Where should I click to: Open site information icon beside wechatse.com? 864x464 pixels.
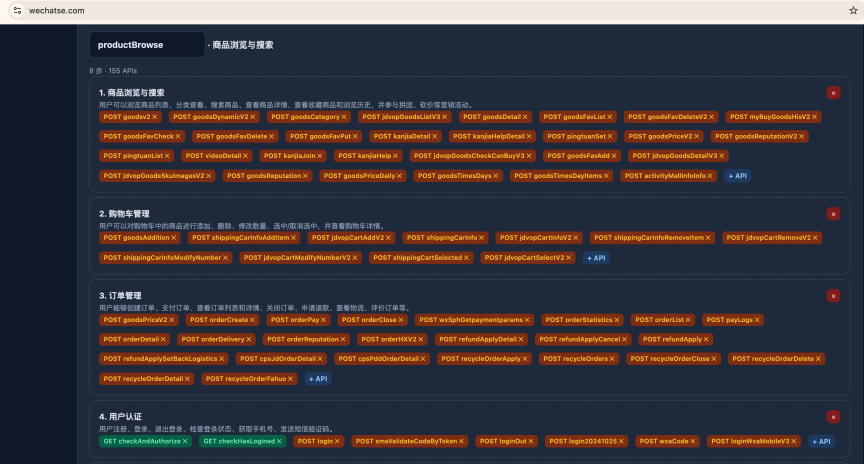coord(17,10)
